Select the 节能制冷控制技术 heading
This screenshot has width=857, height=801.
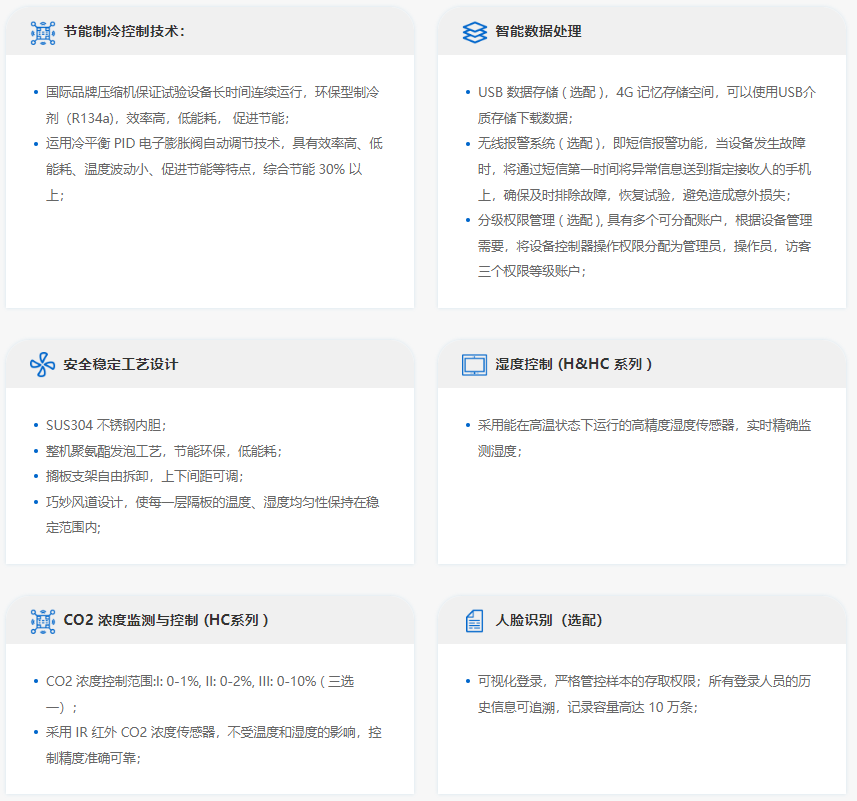[x=124, y=31]
